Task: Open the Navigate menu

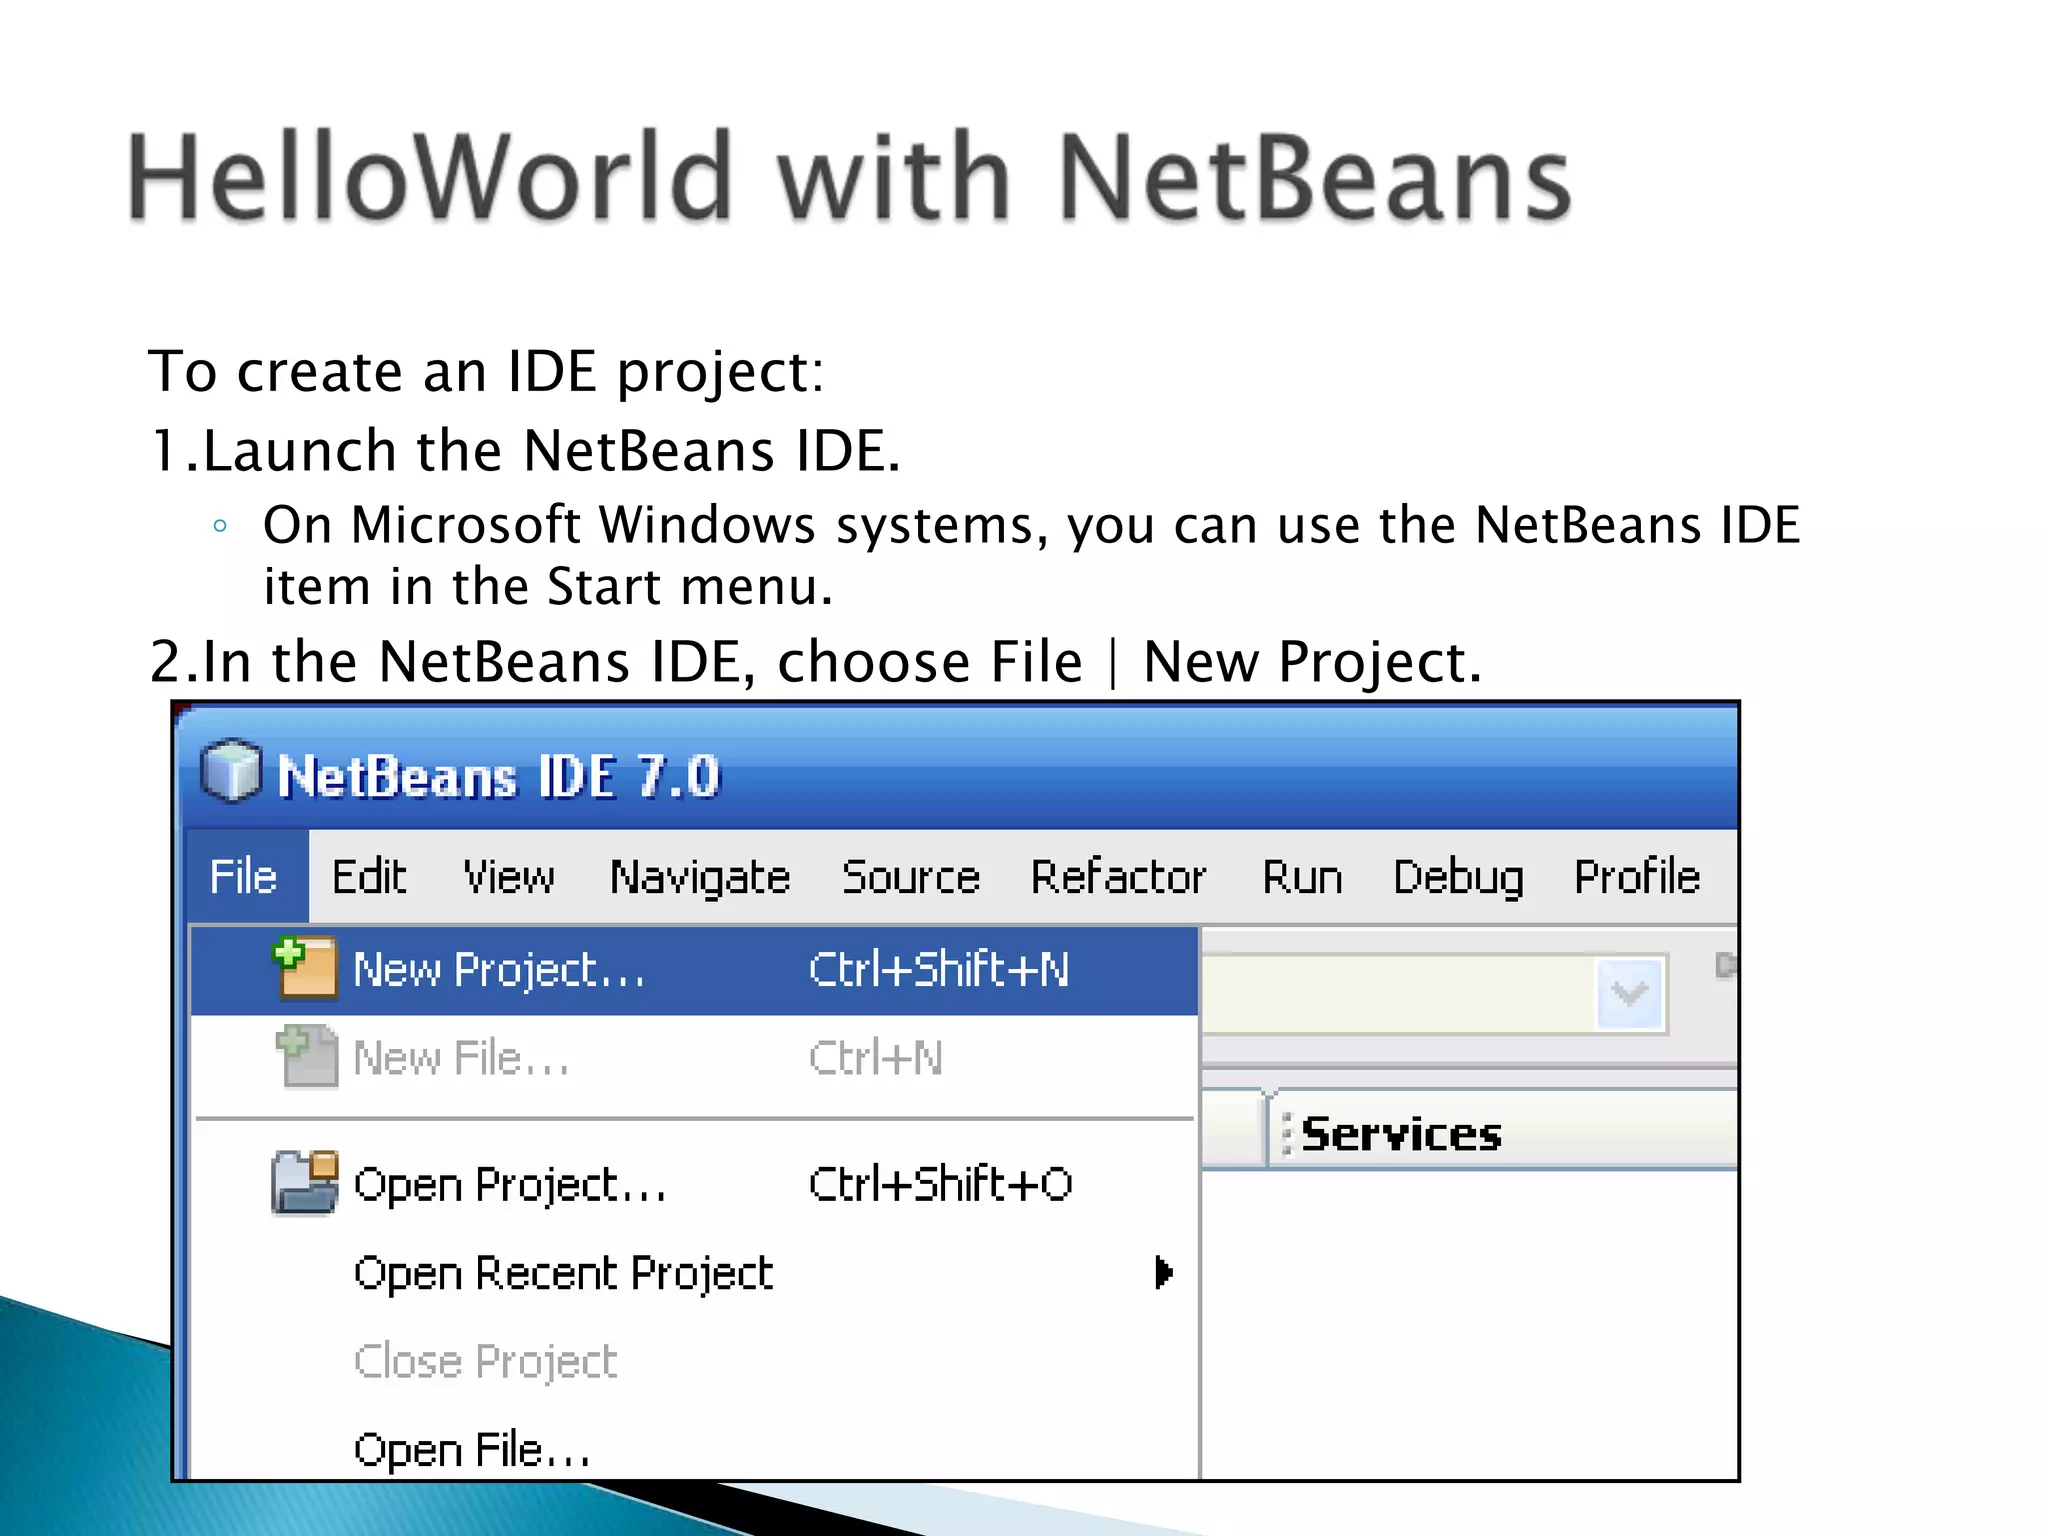Action: tap(700, 879)
